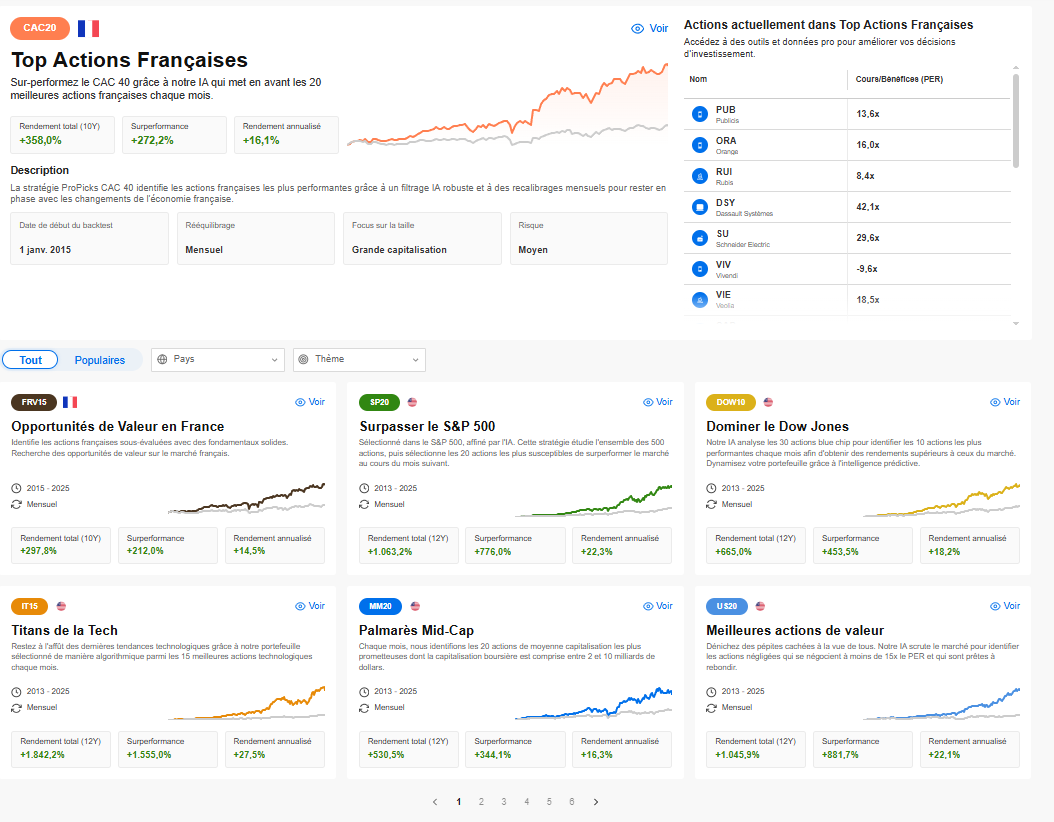The height and width of the screenshot is (822, 1054).
Task: Click the Vivendi VIV stock icon
Action: (700, 269)
